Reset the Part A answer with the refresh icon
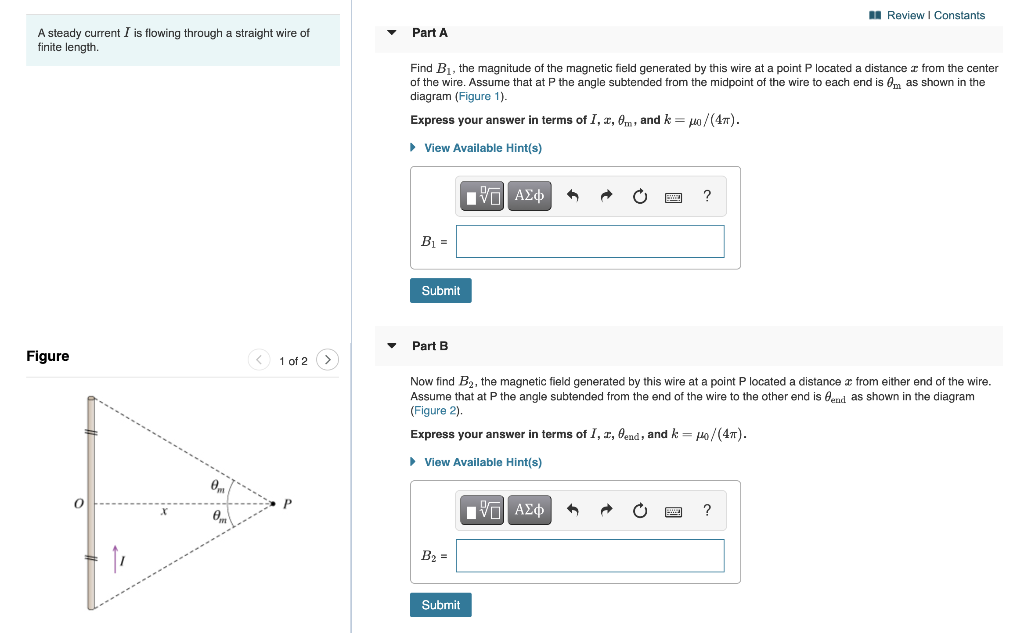1024x633 pixels. click(x=640, y=196)
